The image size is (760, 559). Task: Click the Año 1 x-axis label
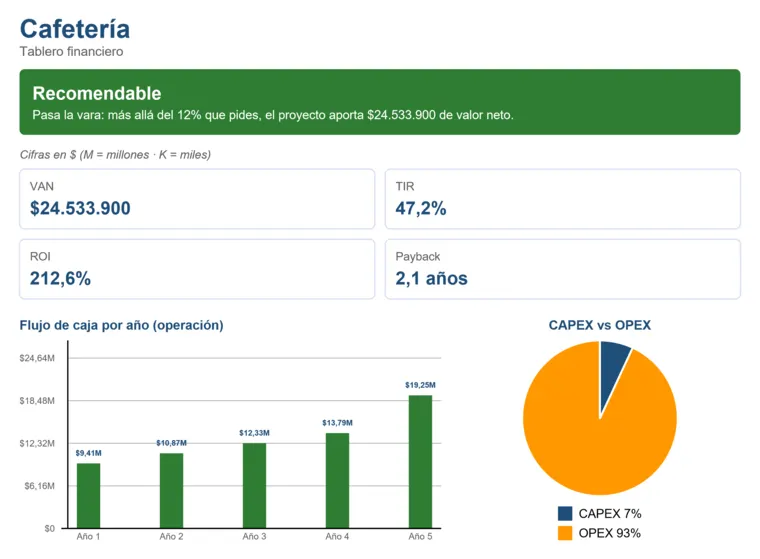pyautogui.click(x=88, y=536)
